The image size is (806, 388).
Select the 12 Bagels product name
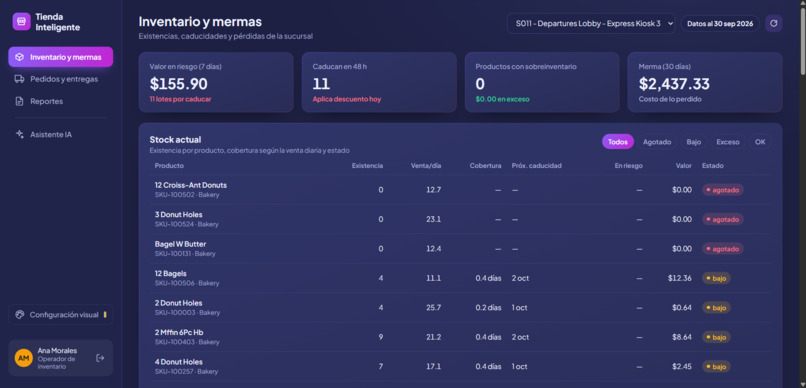click(x=171, y=273)
